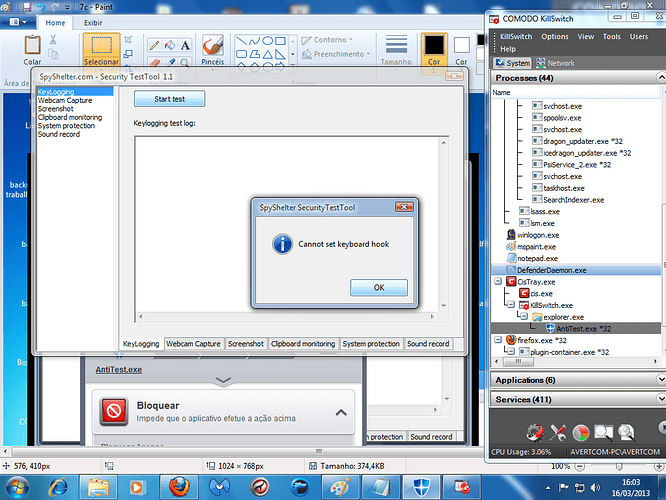Click OK in the keyboard hook dialog
The image size is (666, 500).
[378, 288]
